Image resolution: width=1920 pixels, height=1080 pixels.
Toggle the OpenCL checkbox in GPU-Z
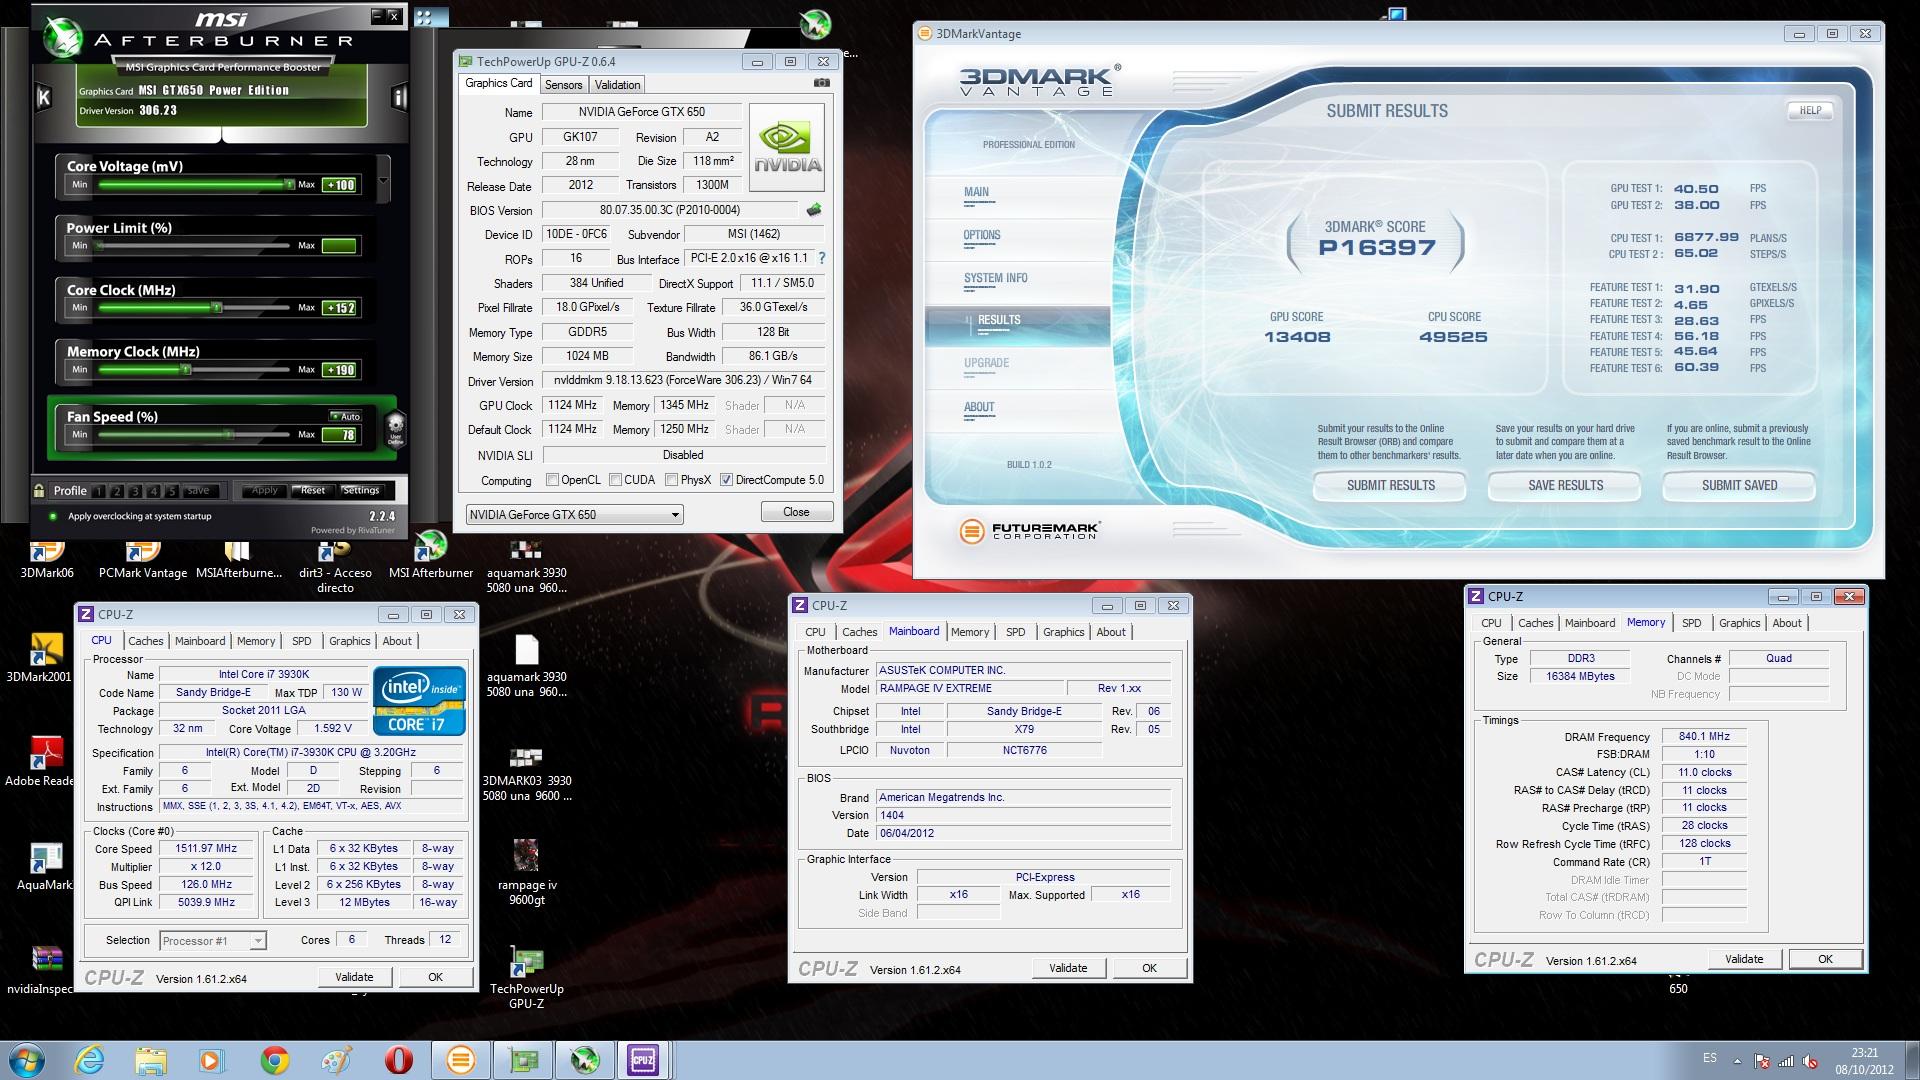click(552, 480)
